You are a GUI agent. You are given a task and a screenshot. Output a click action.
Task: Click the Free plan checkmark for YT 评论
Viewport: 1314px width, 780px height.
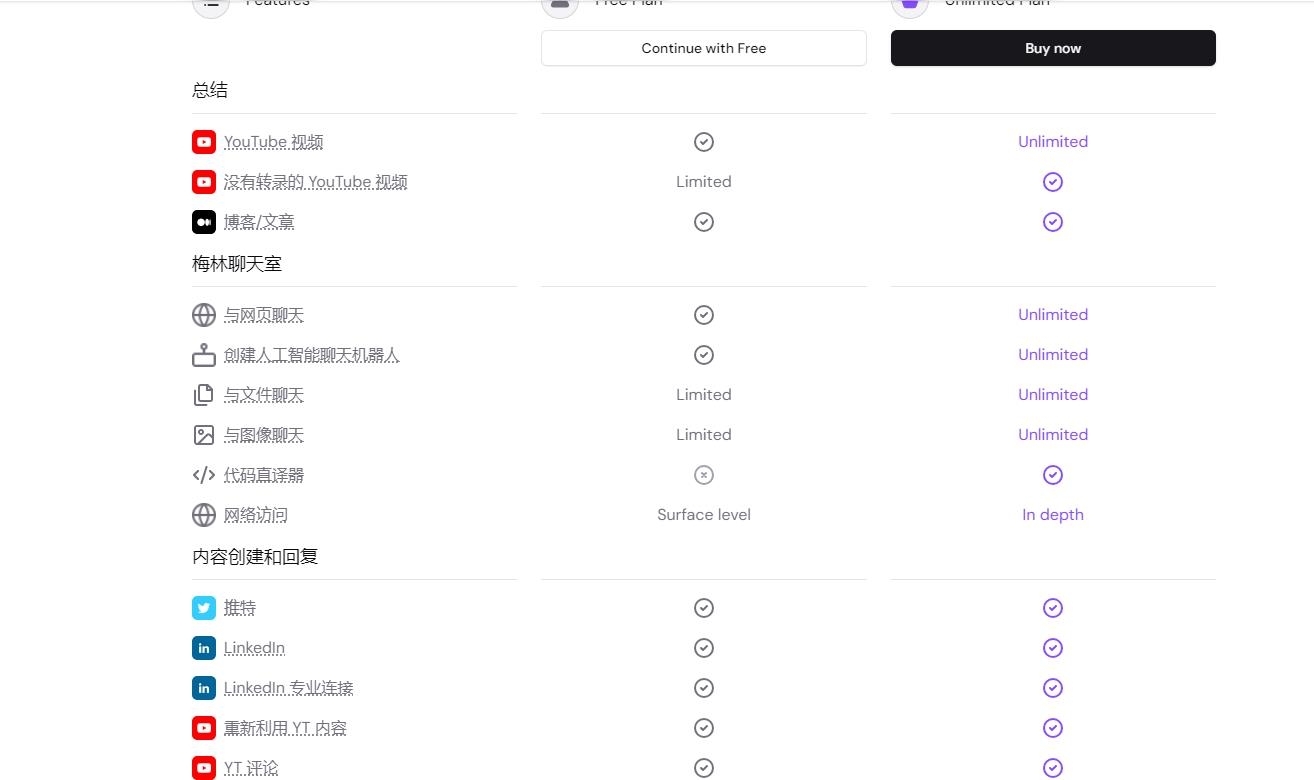coord(704,768)
